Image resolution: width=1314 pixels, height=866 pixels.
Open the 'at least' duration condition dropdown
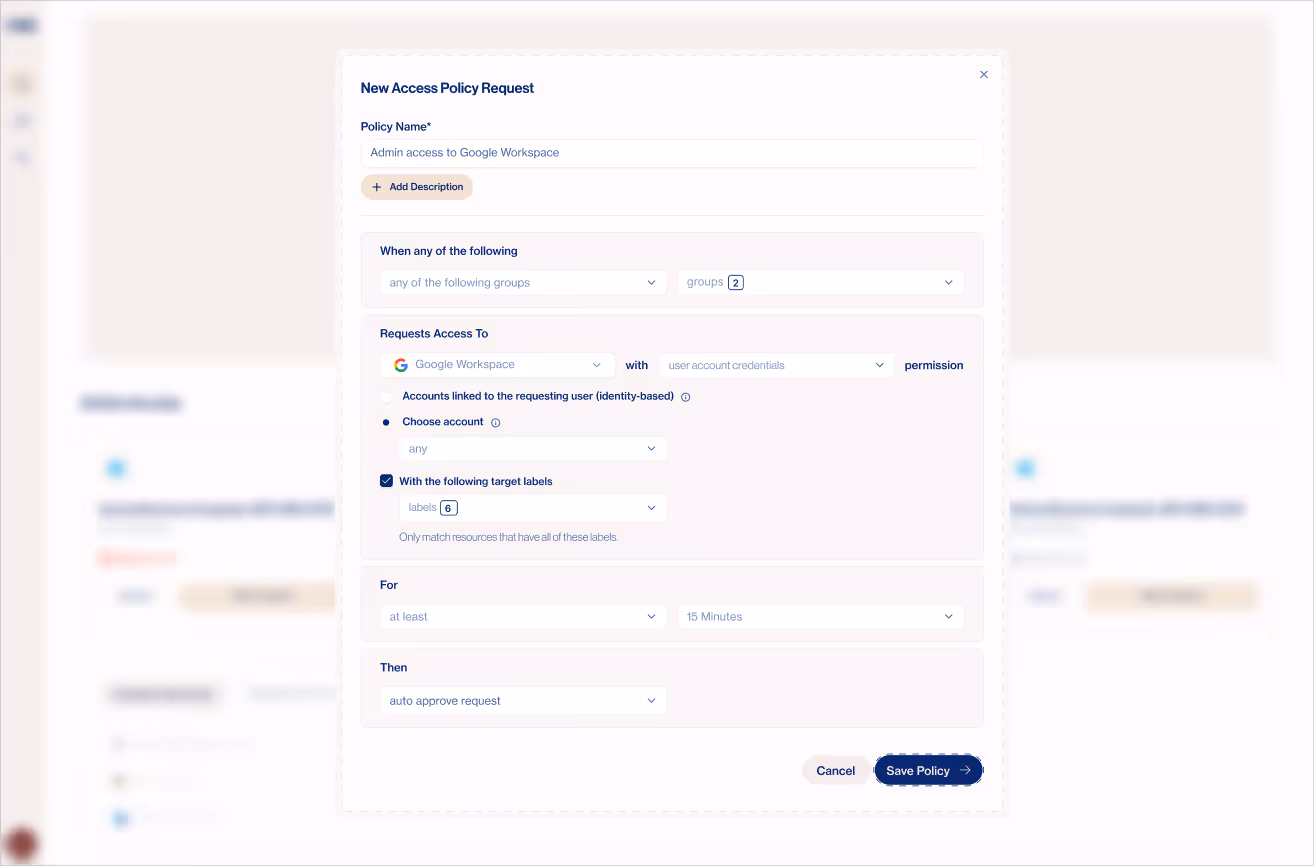pos(523,617)
